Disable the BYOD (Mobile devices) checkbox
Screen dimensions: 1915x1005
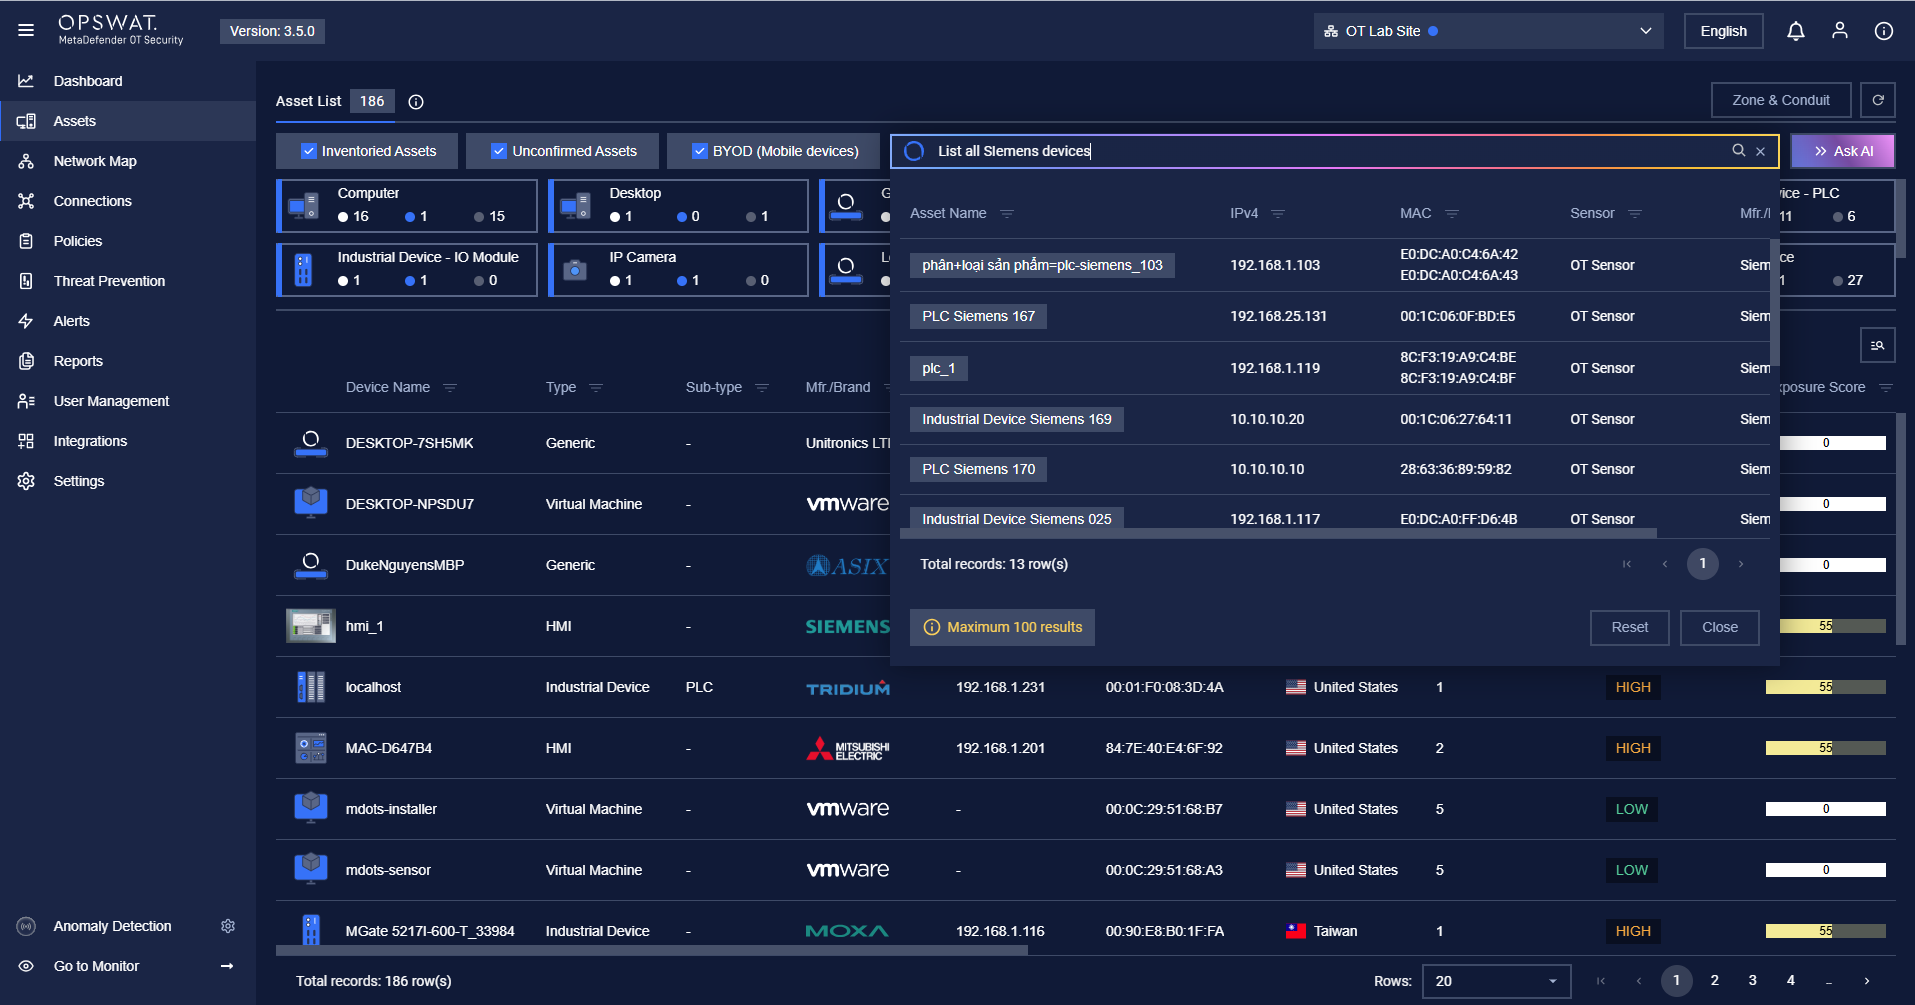click(700, 151)
